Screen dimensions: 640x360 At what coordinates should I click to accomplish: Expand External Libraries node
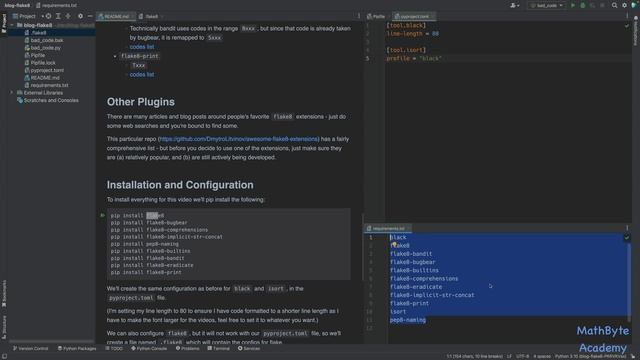point(12,93)
